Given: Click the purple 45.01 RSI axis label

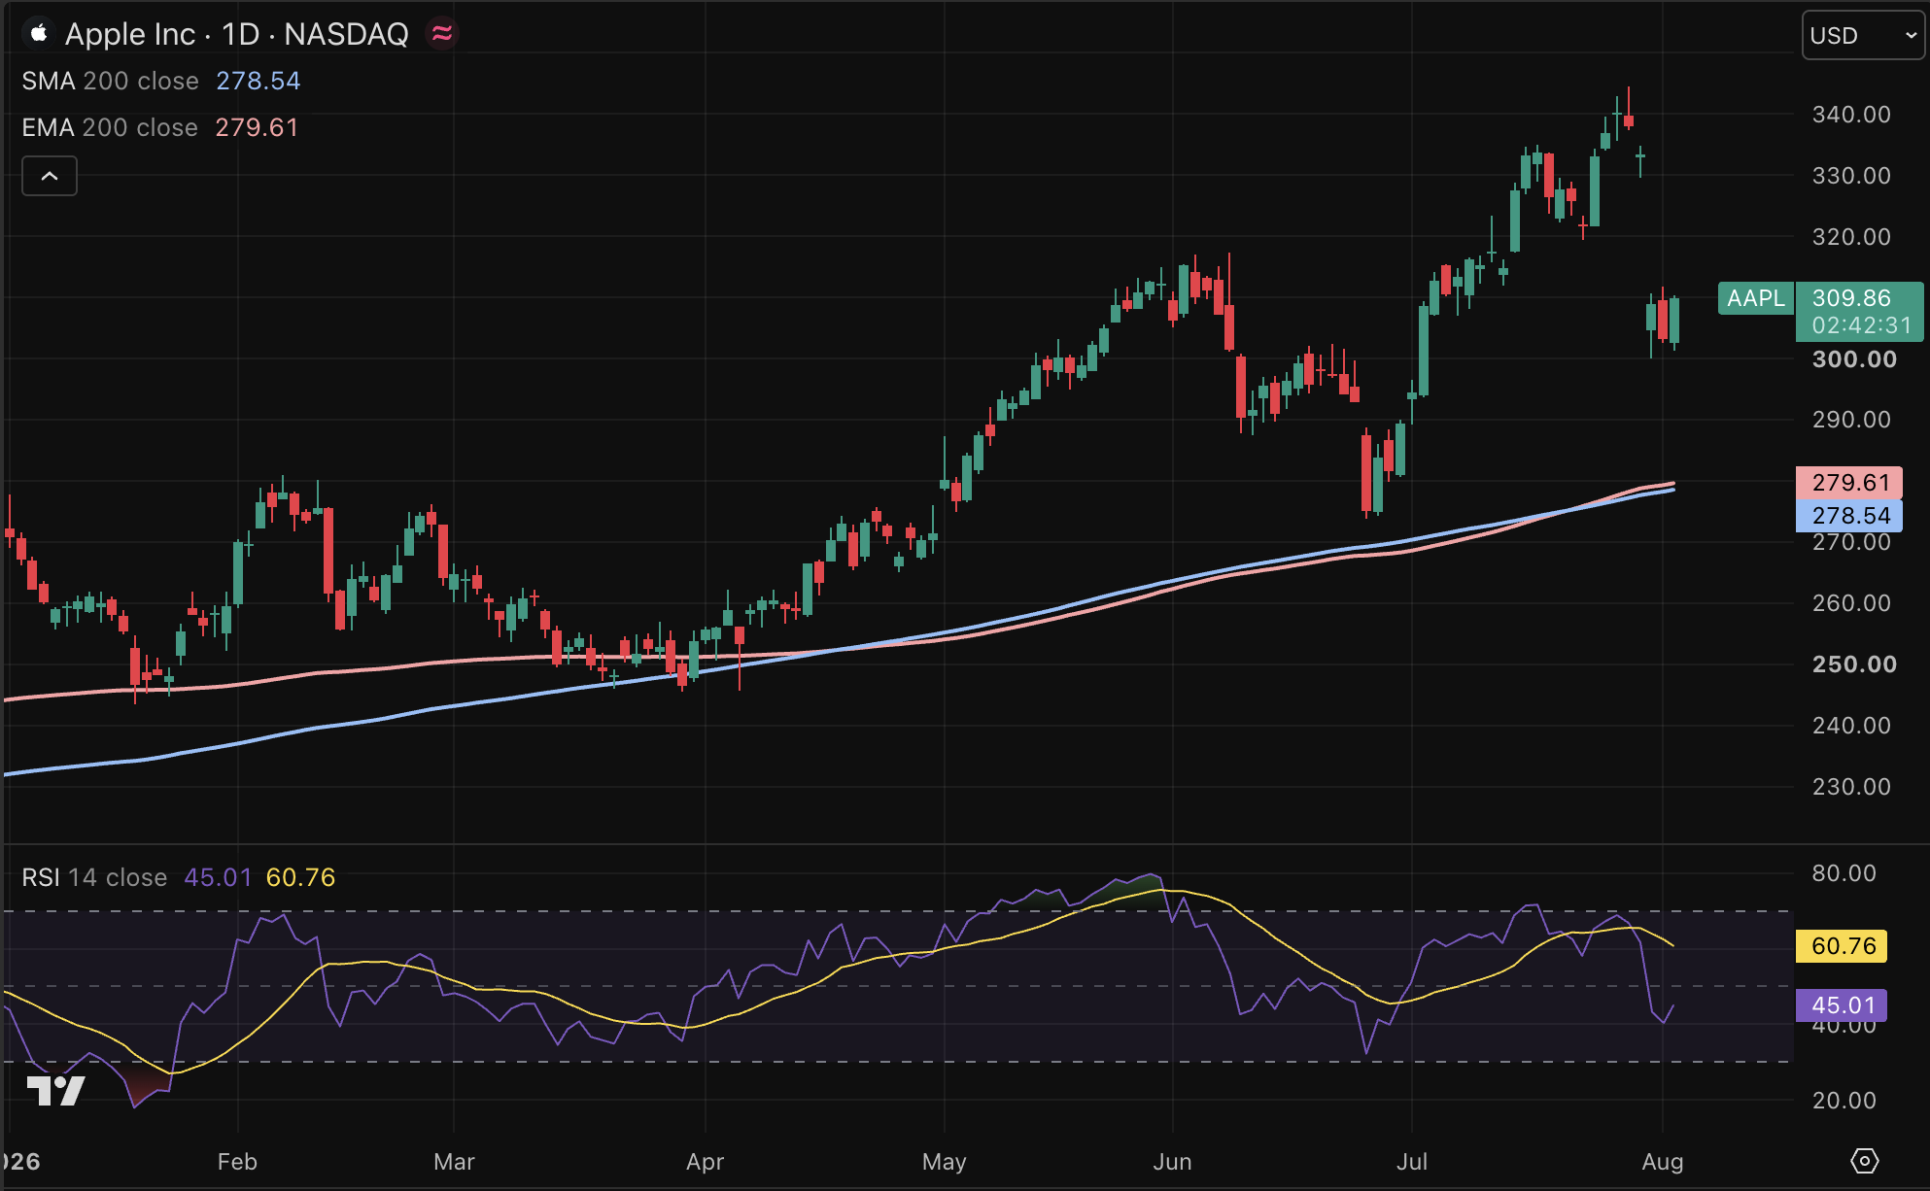Looking at the screenshot, I should (1842, 1005).
